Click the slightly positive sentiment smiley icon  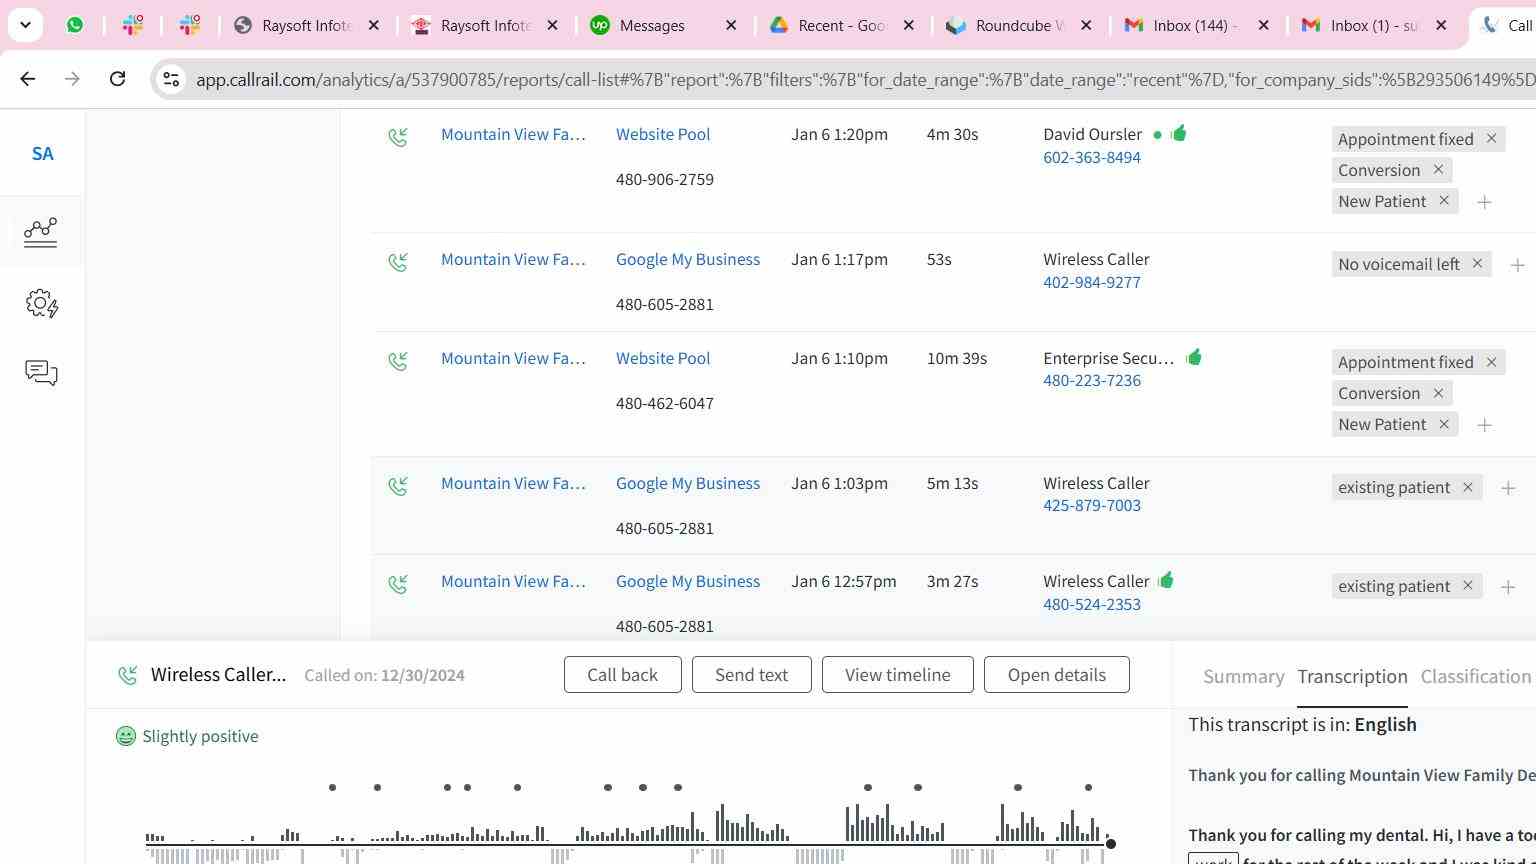[x=125, y=736]
